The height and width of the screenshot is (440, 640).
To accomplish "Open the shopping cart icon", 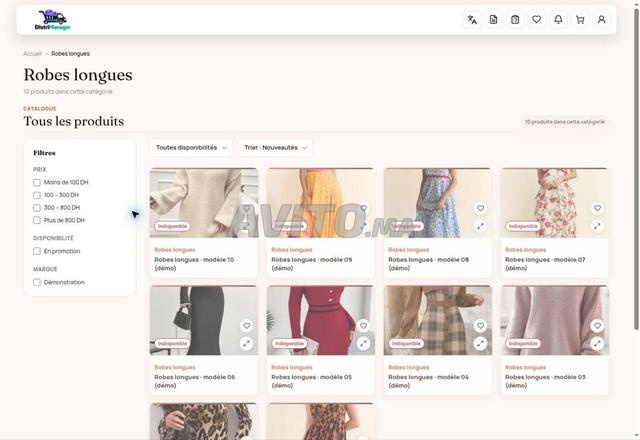I will [x=580, y=20].
